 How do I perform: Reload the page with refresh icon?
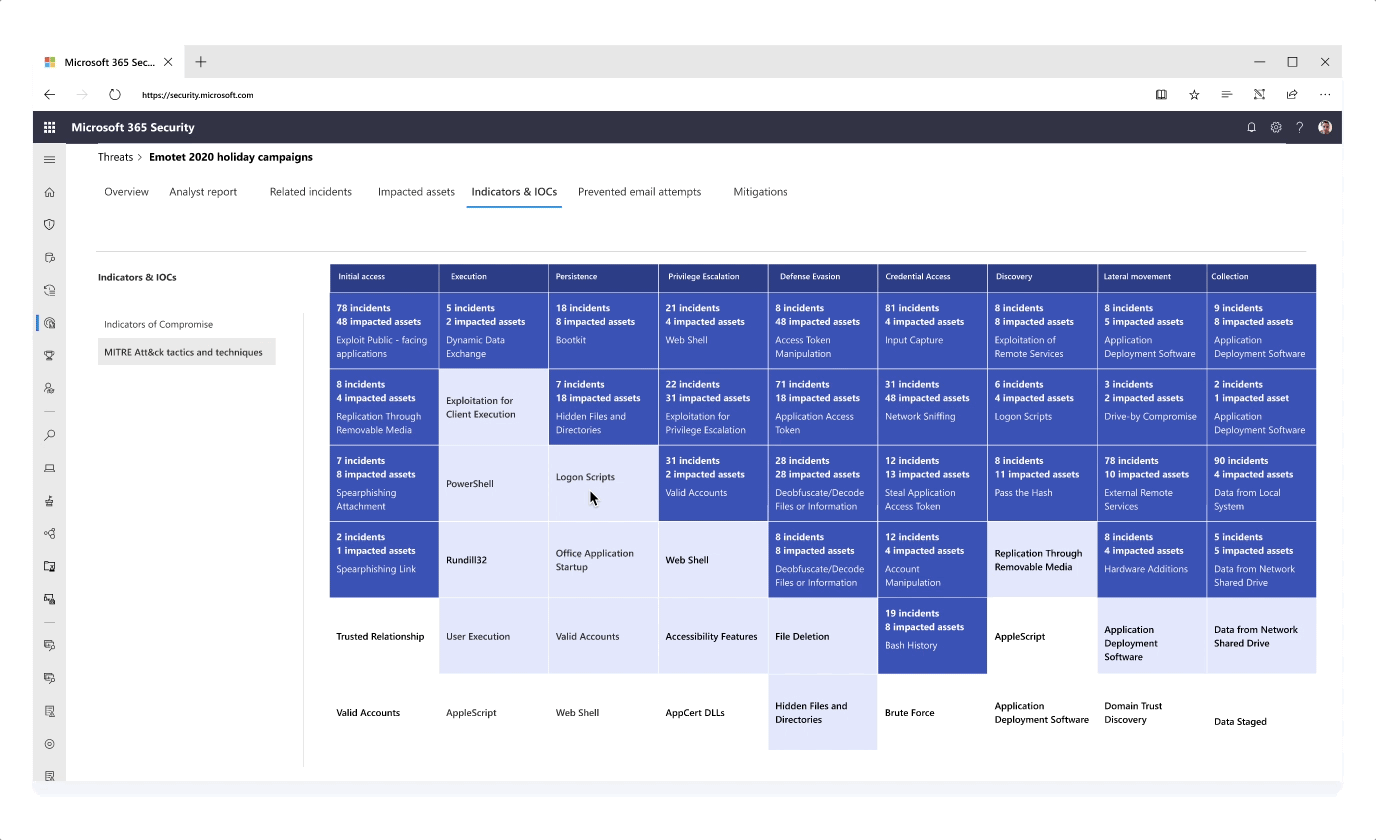115,95
